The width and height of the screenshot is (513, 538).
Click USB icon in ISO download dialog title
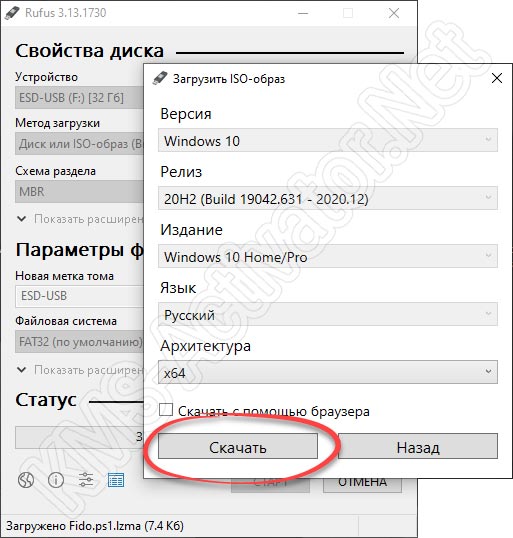point(160,79)
